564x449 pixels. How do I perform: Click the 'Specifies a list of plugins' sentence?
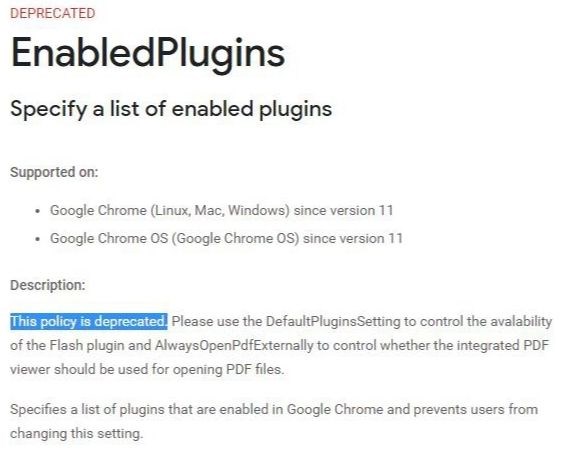pos(274,409)
